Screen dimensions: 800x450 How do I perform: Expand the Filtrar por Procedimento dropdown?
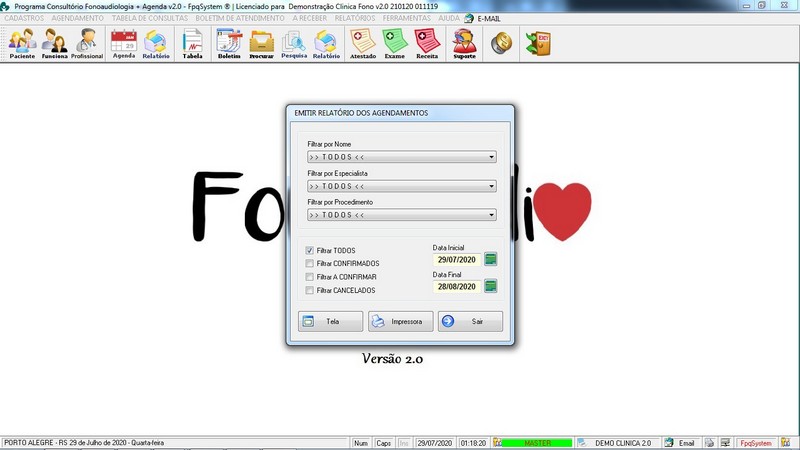[491, 215]
